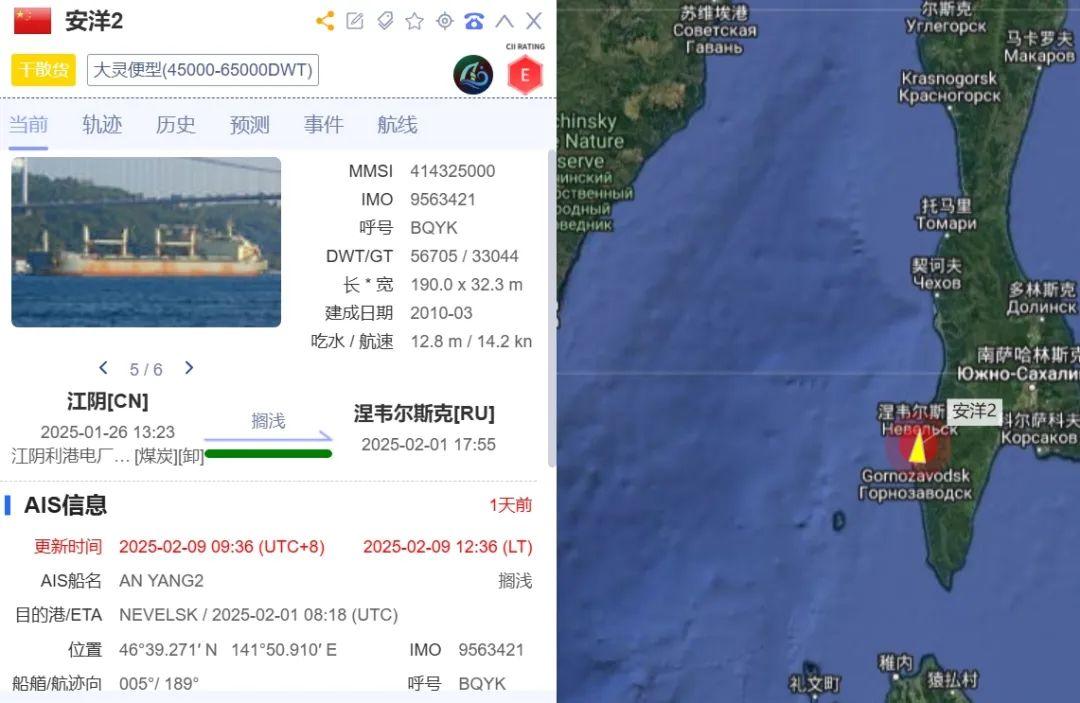
Task: Click the telephone contact icon
Action: 475,21
